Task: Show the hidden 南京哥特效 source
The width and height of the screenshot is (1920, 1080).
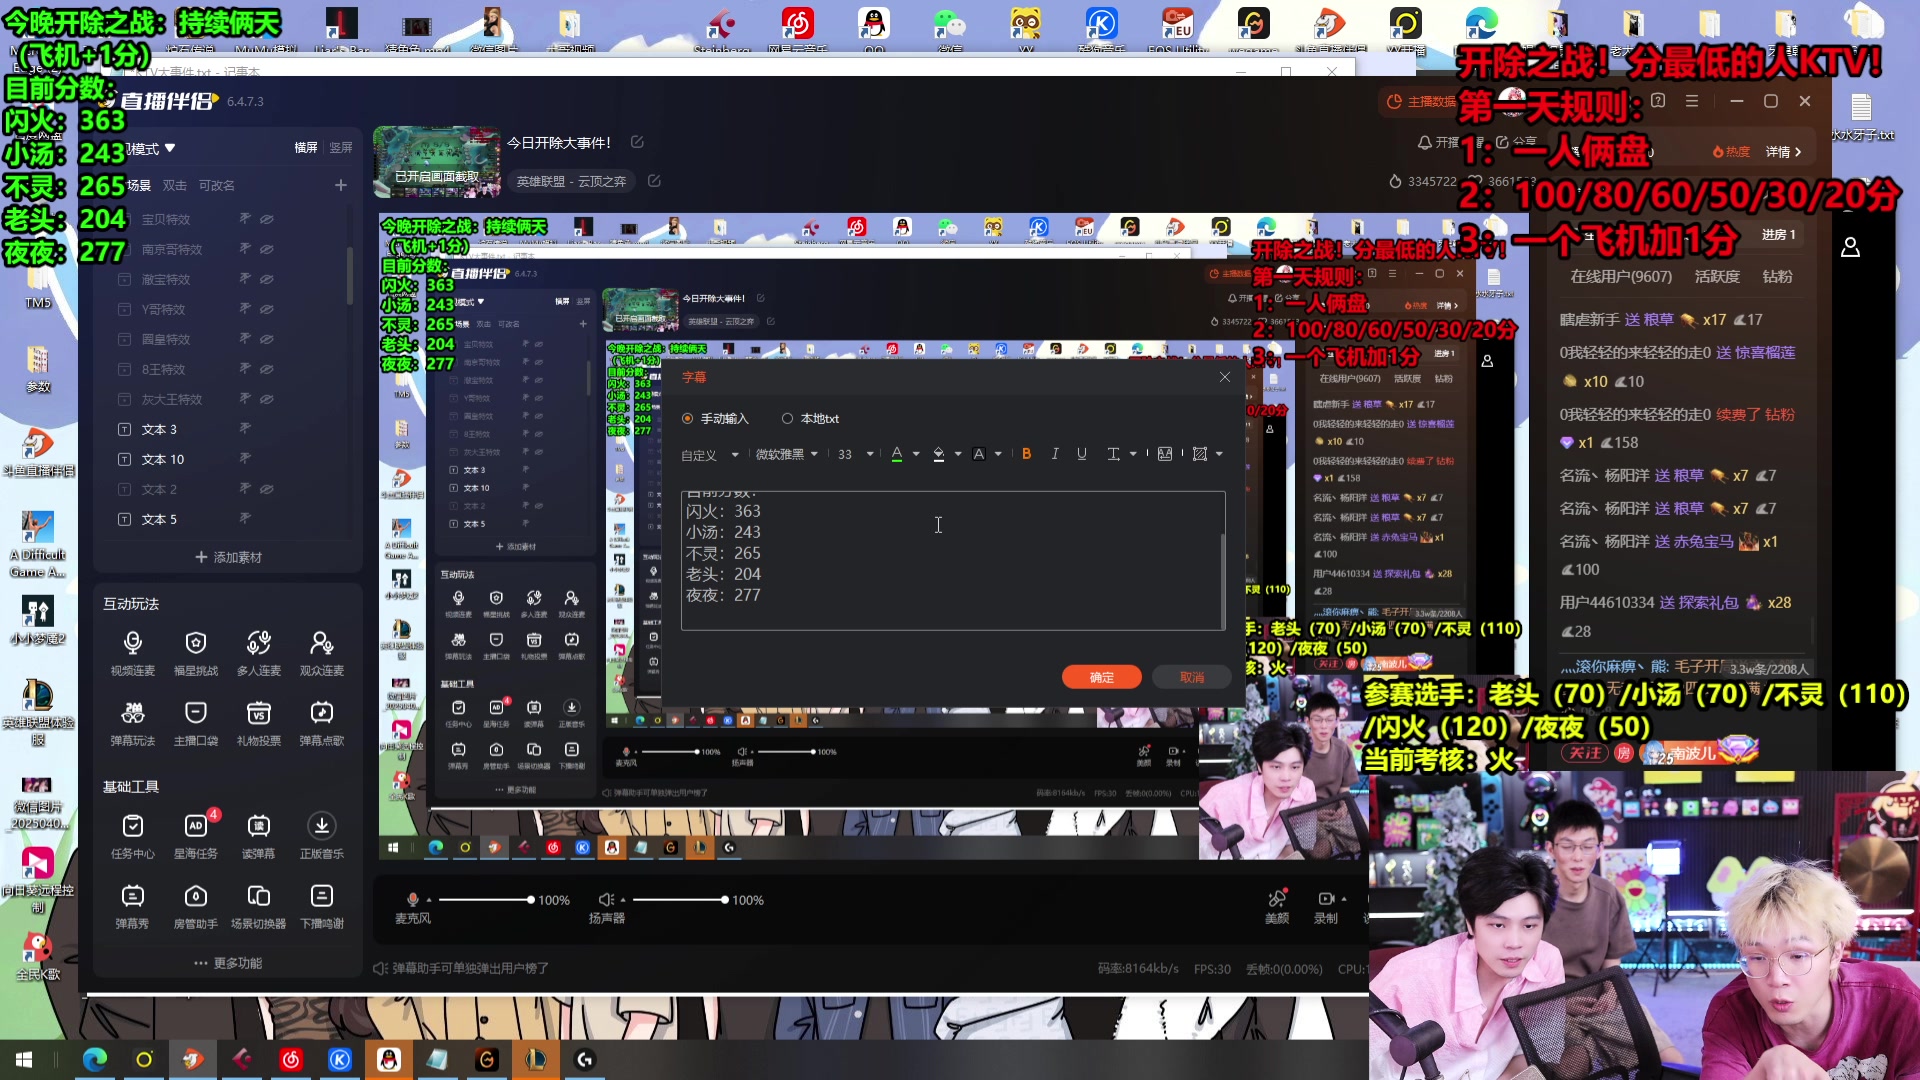Action: pos(267,249)
